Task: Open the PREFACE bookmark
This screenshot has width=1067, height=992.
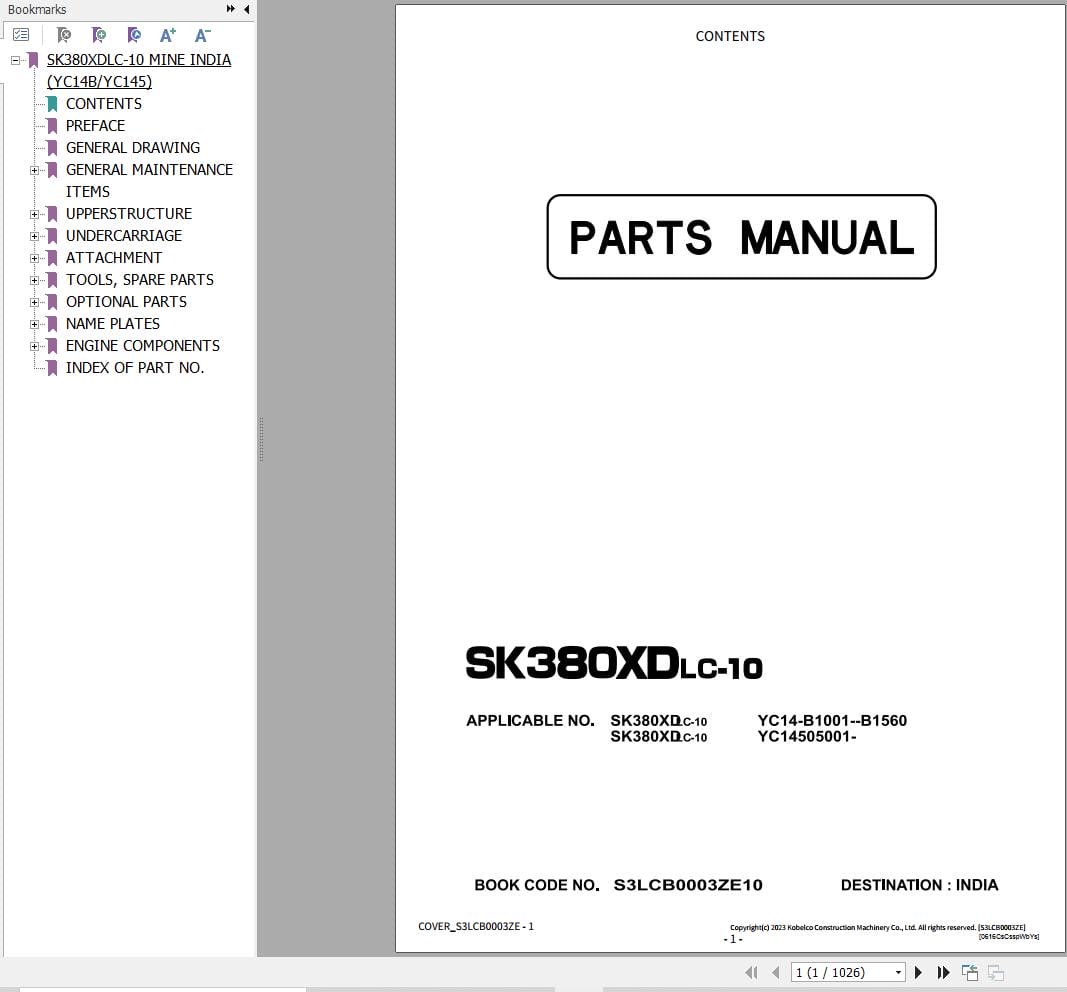Action: 95,125
